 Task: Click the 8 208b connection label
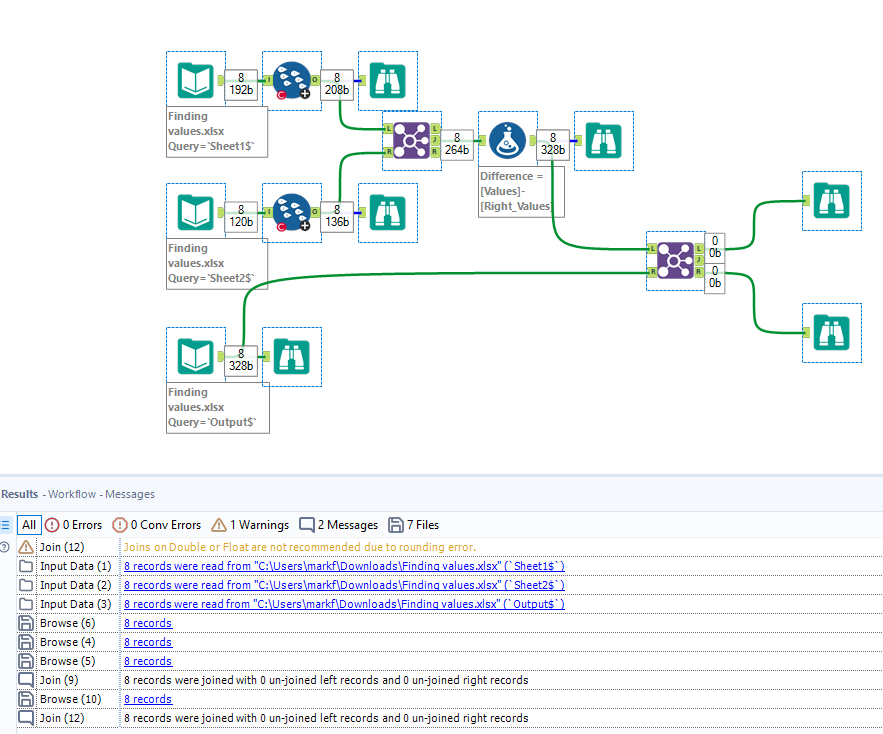337,84
